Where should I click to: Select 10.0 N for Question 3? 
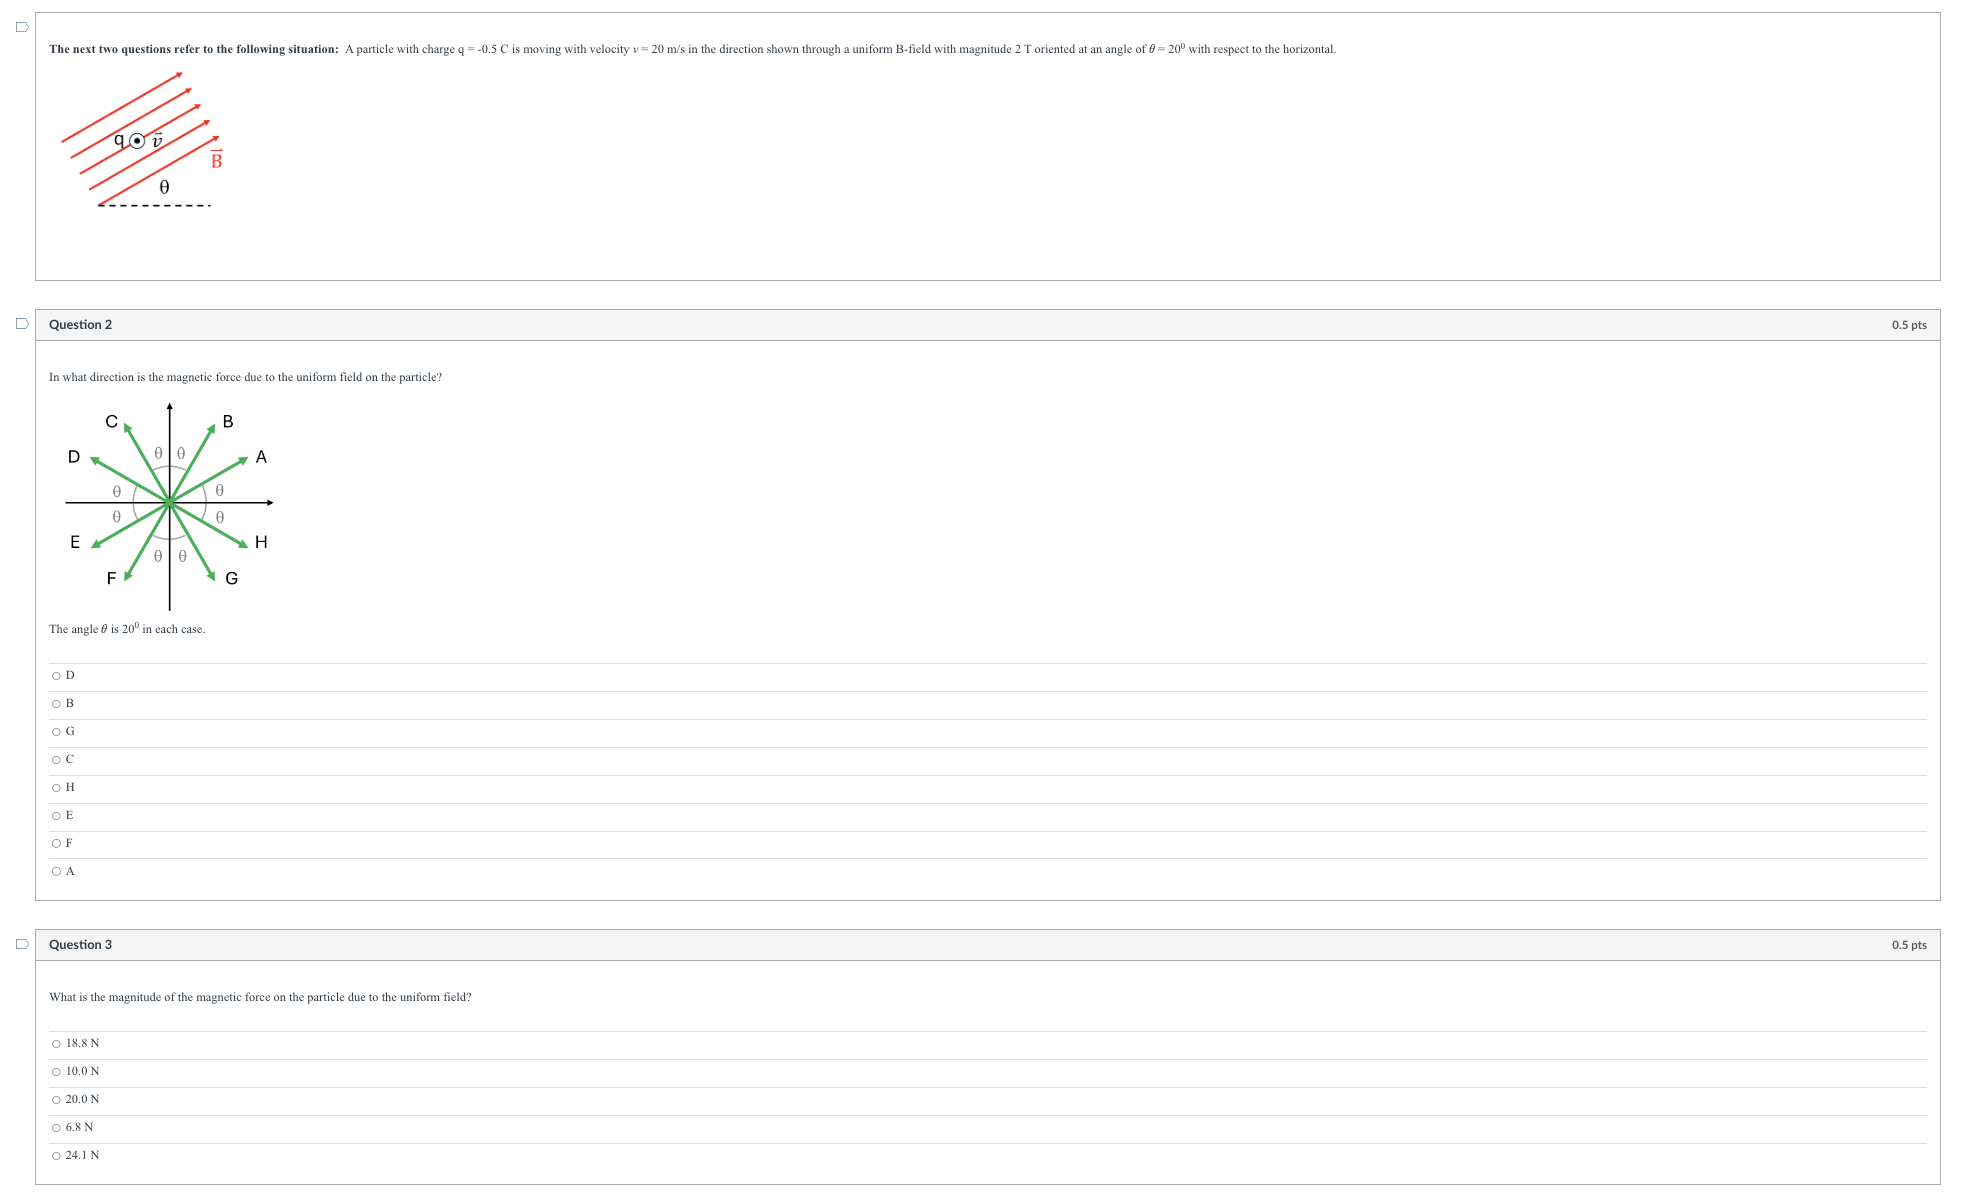point(56,1072)
